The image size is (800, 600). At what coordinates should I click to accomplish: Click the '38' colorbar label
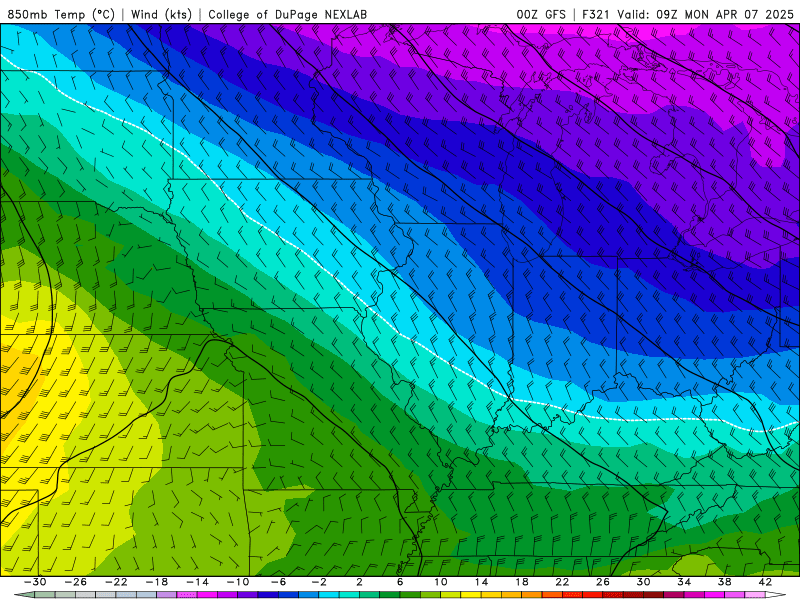point(724,582)
